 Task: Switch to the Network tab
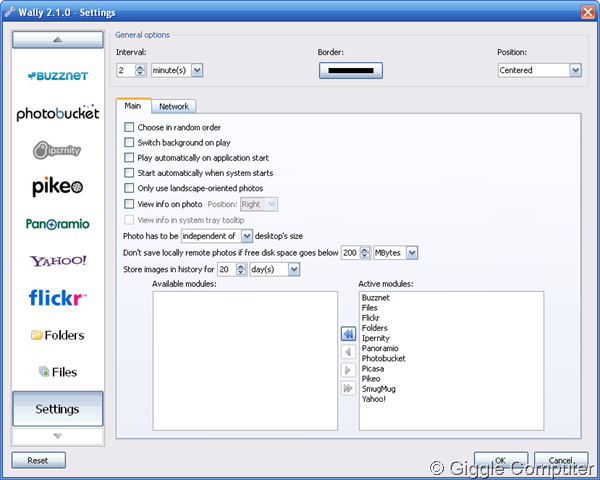pos(174,106)
